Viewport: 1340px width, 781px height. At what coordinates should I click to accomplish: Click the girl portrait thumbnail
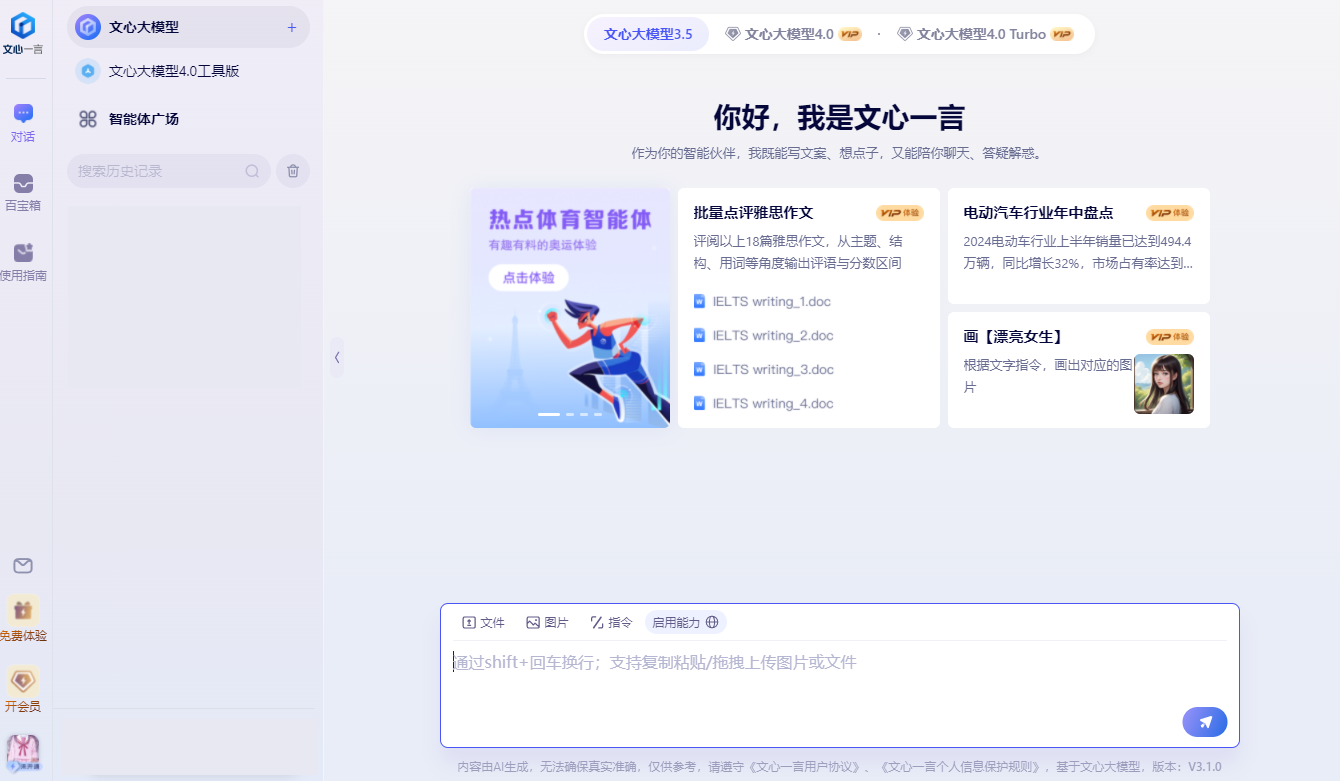1164,384
